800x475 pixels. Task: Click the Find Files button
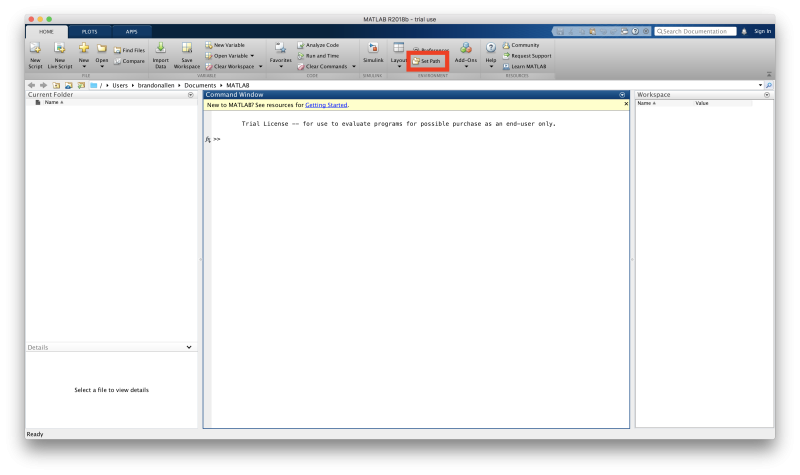pyautogui.click(x=129, y=50)
